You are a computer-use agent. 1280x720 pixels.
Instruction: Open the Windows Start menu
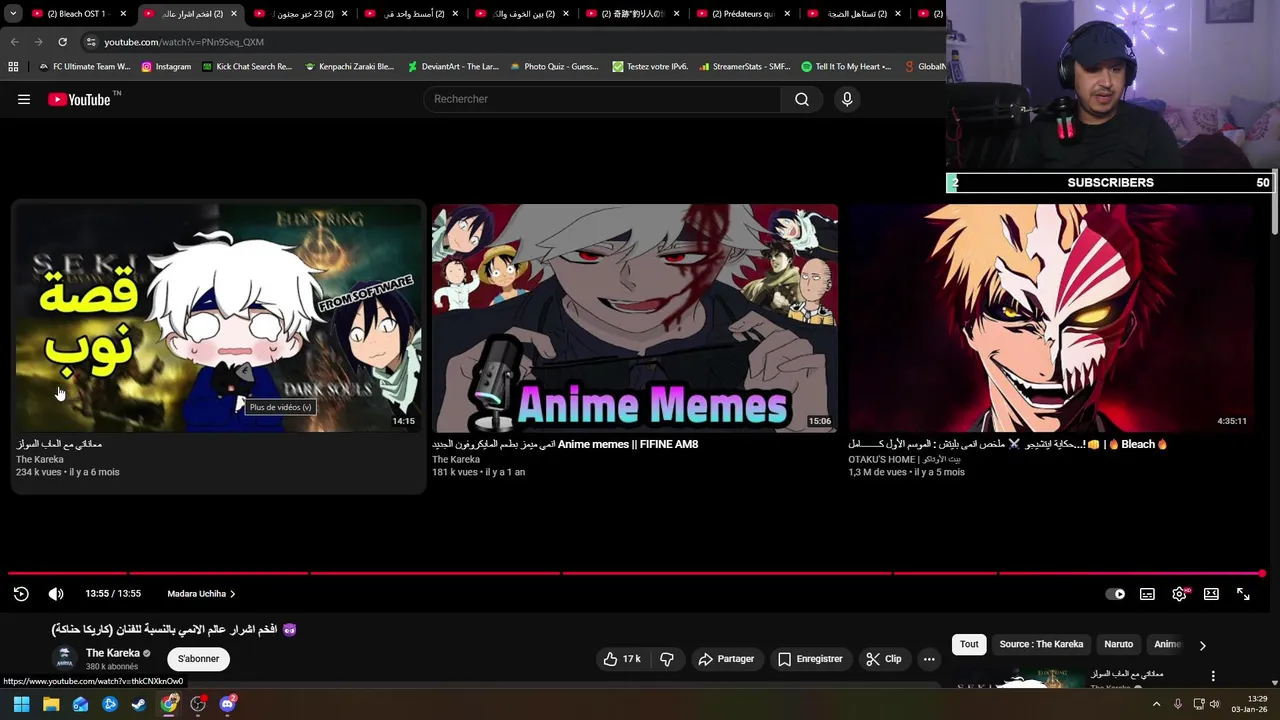pyautogui.click(x=21, y=704)
